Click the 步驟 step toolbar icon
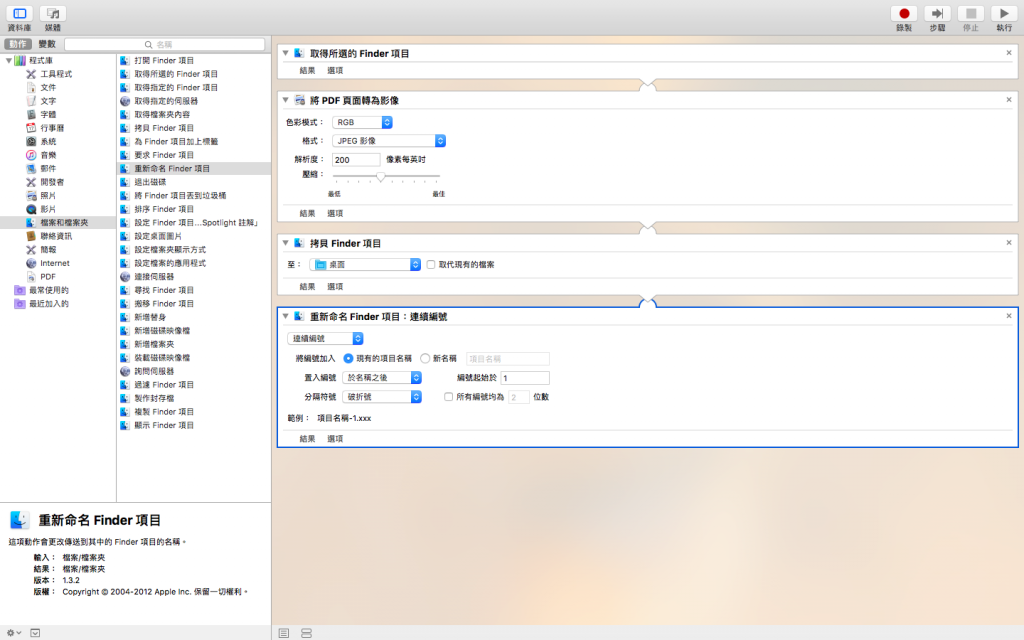The image size is (1024, 640). point(937,14)
